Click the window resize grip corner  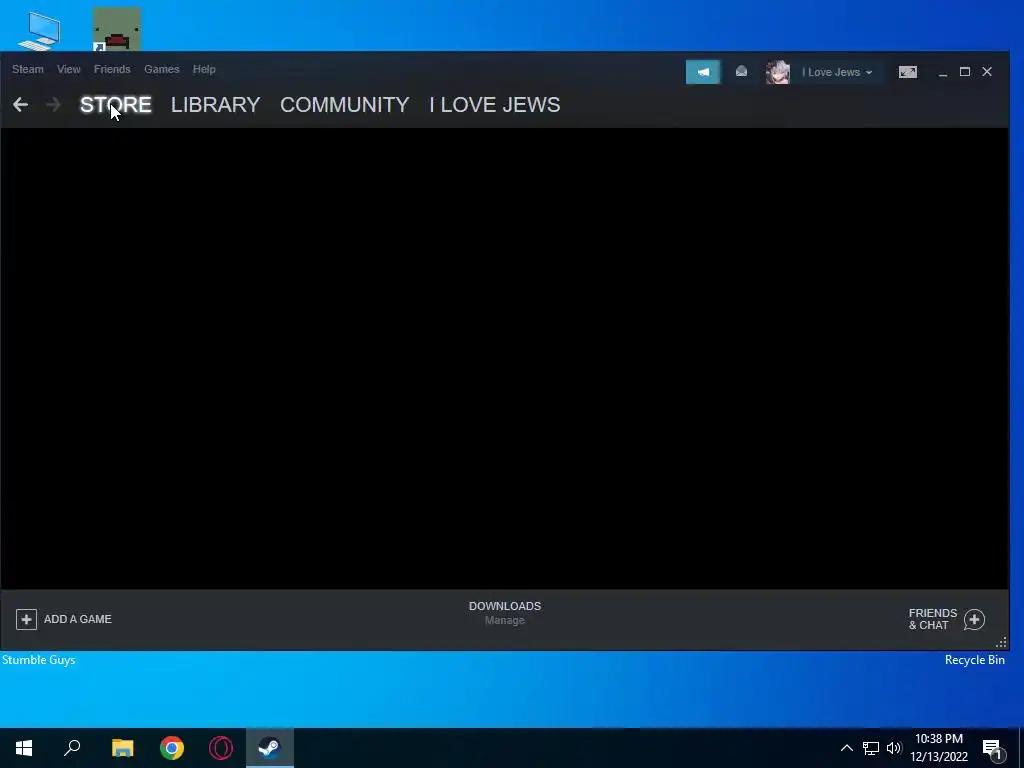(1001, 643)
